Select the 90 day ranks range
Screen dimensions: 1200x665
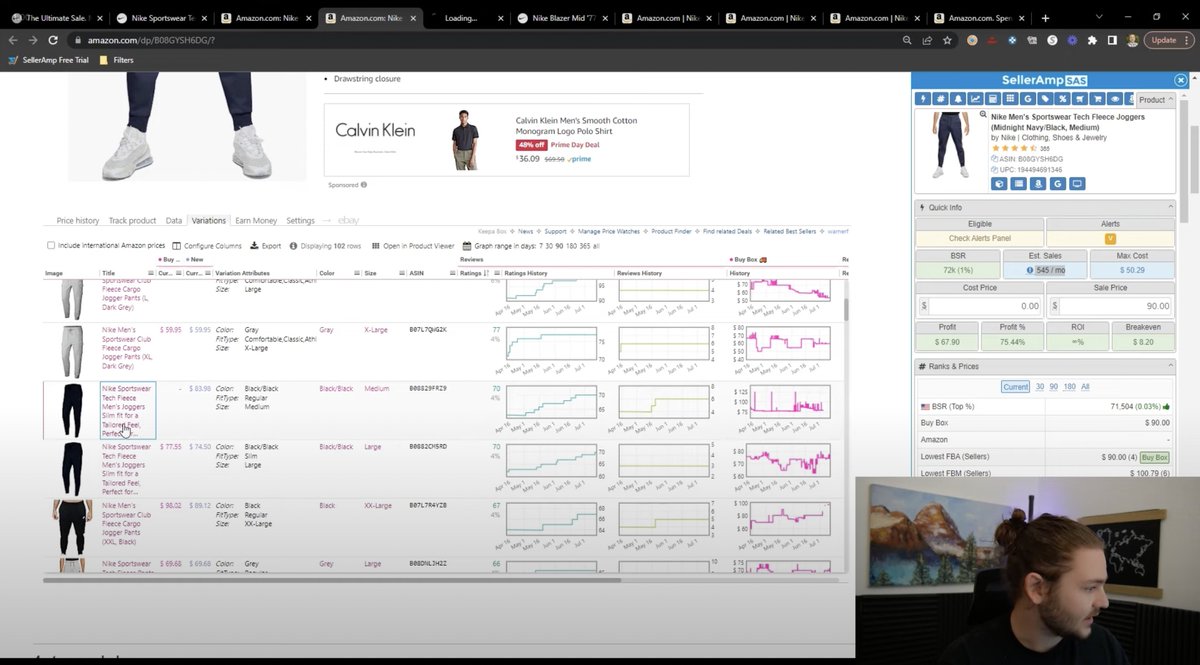click(x=1054, y=386)
